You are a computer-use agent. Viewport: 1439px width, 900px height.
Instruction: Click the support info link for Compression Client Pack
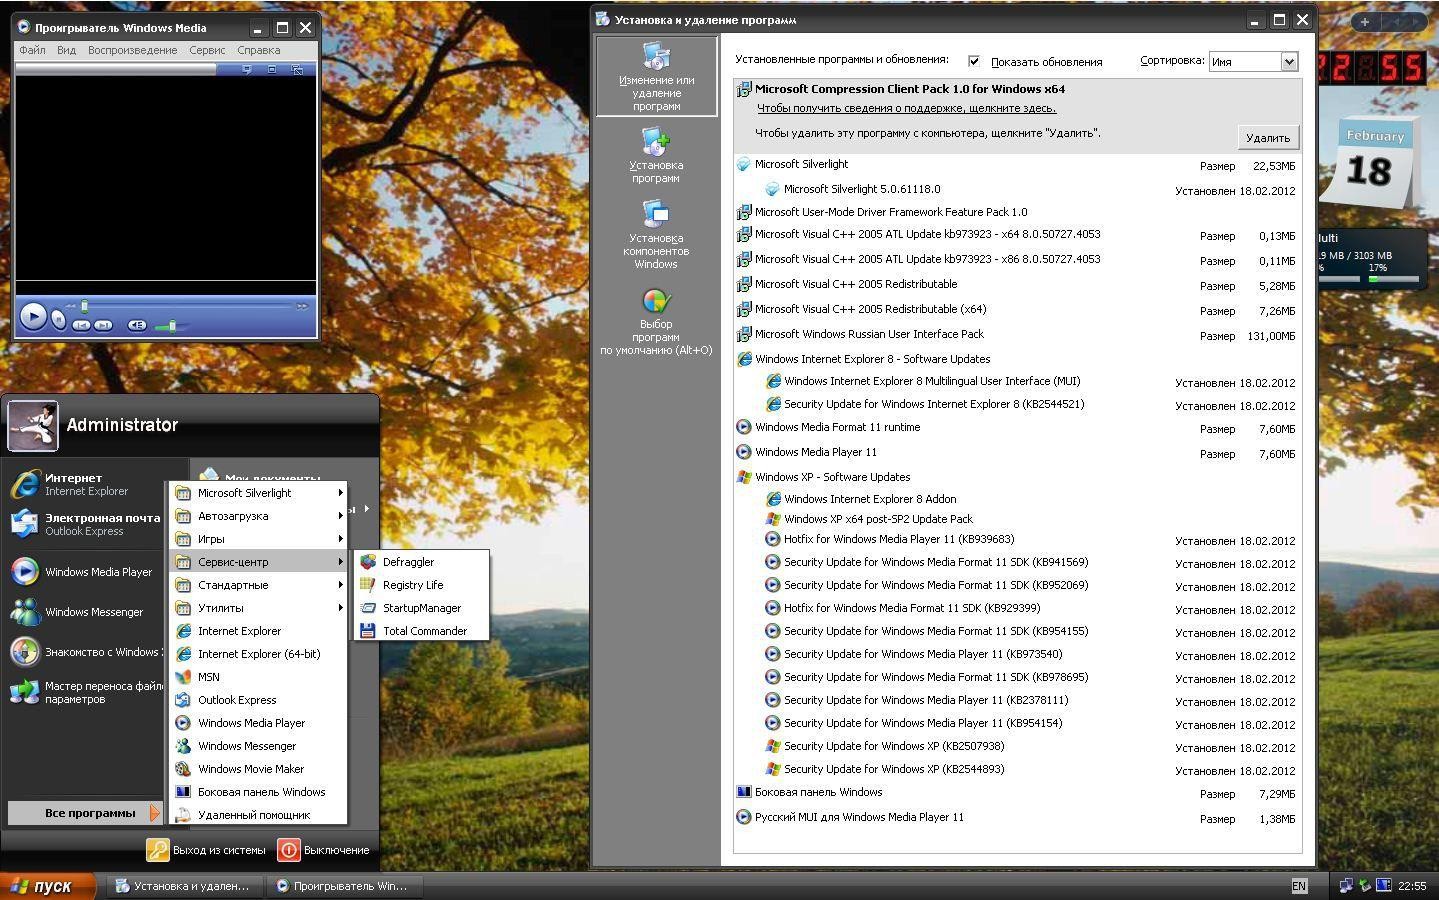906,108
